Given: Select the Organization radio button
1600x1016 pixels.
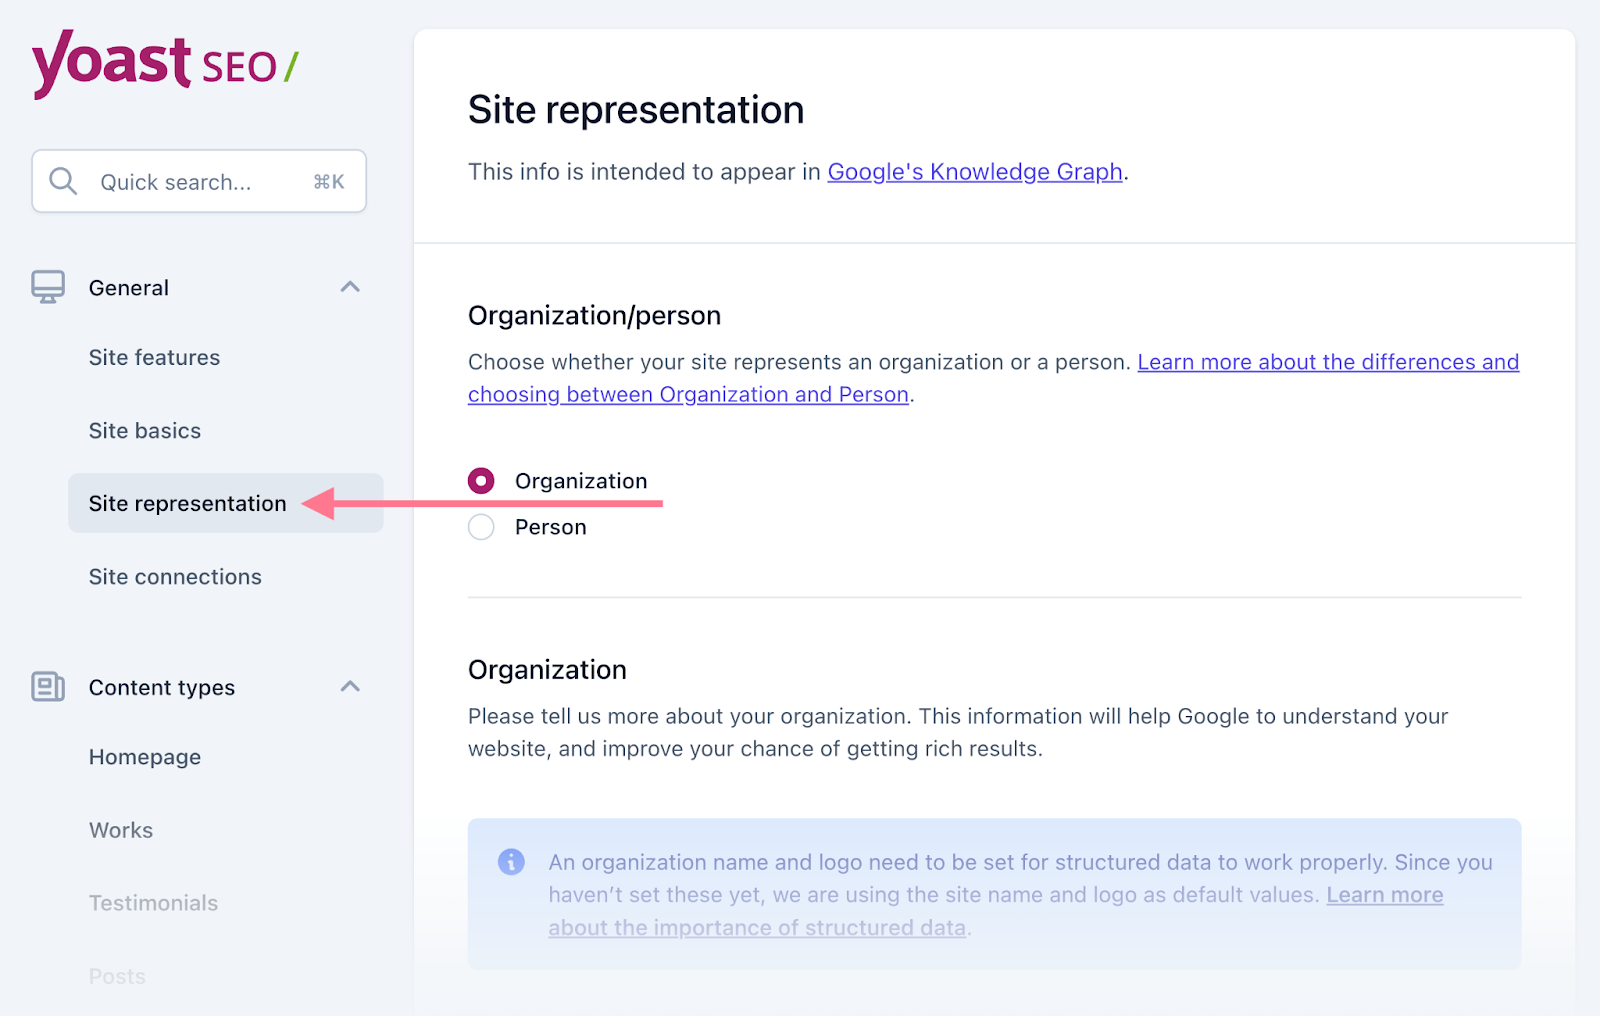Looking at the screenshot, I should tap(481, 480).
